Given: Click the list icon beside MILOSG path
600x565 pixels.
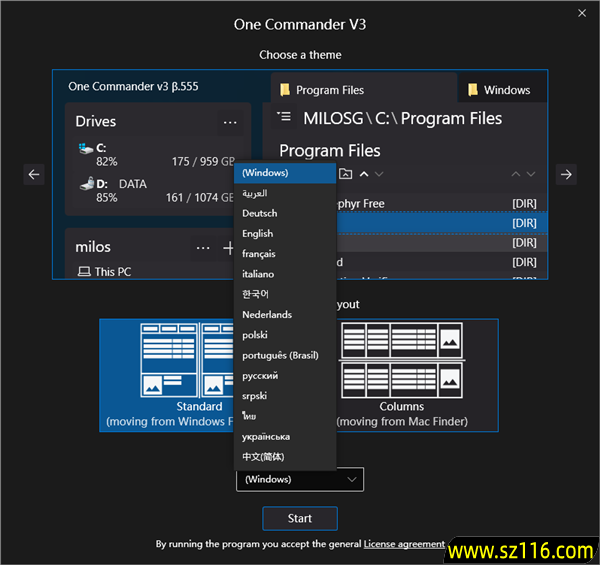Looking at the screenshot, I should coord(284,118).
